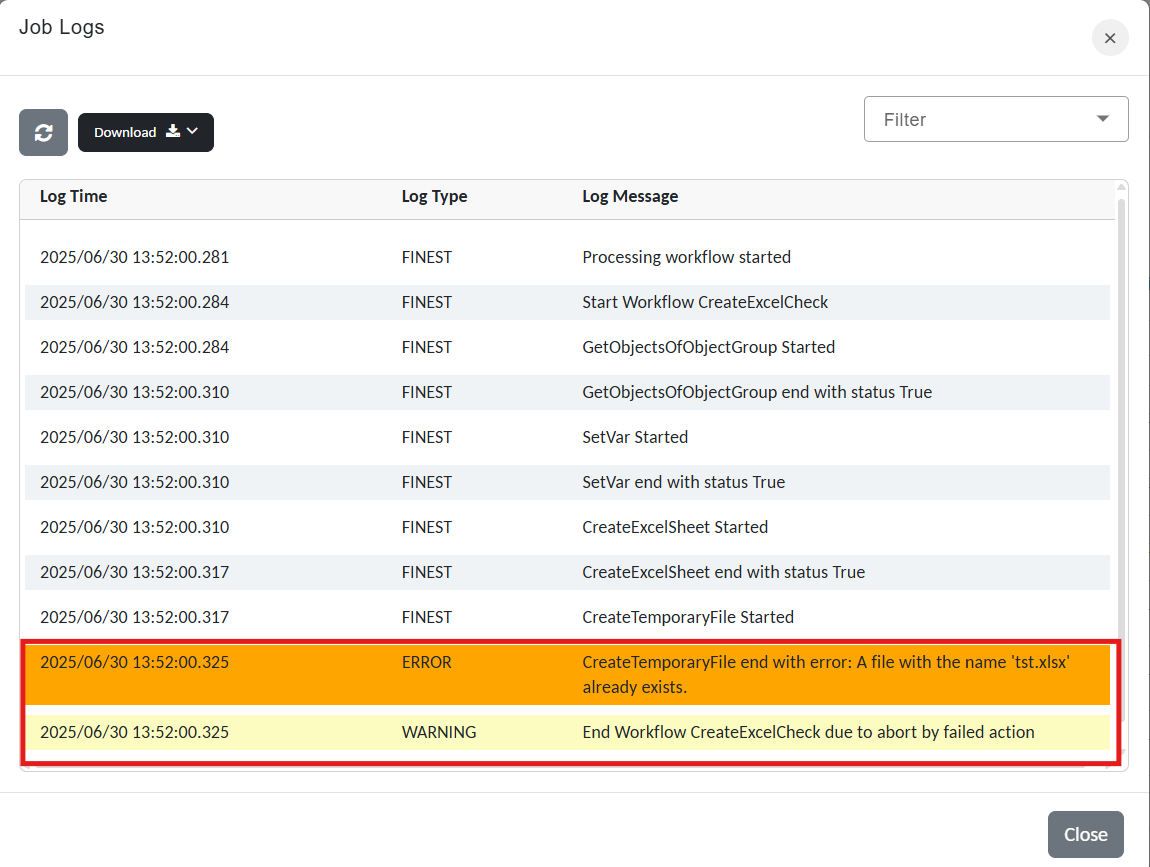Select 'GetObjectsOfObjectGroup Started' log row
The image size is (1150, 867).
pos(708,347)
